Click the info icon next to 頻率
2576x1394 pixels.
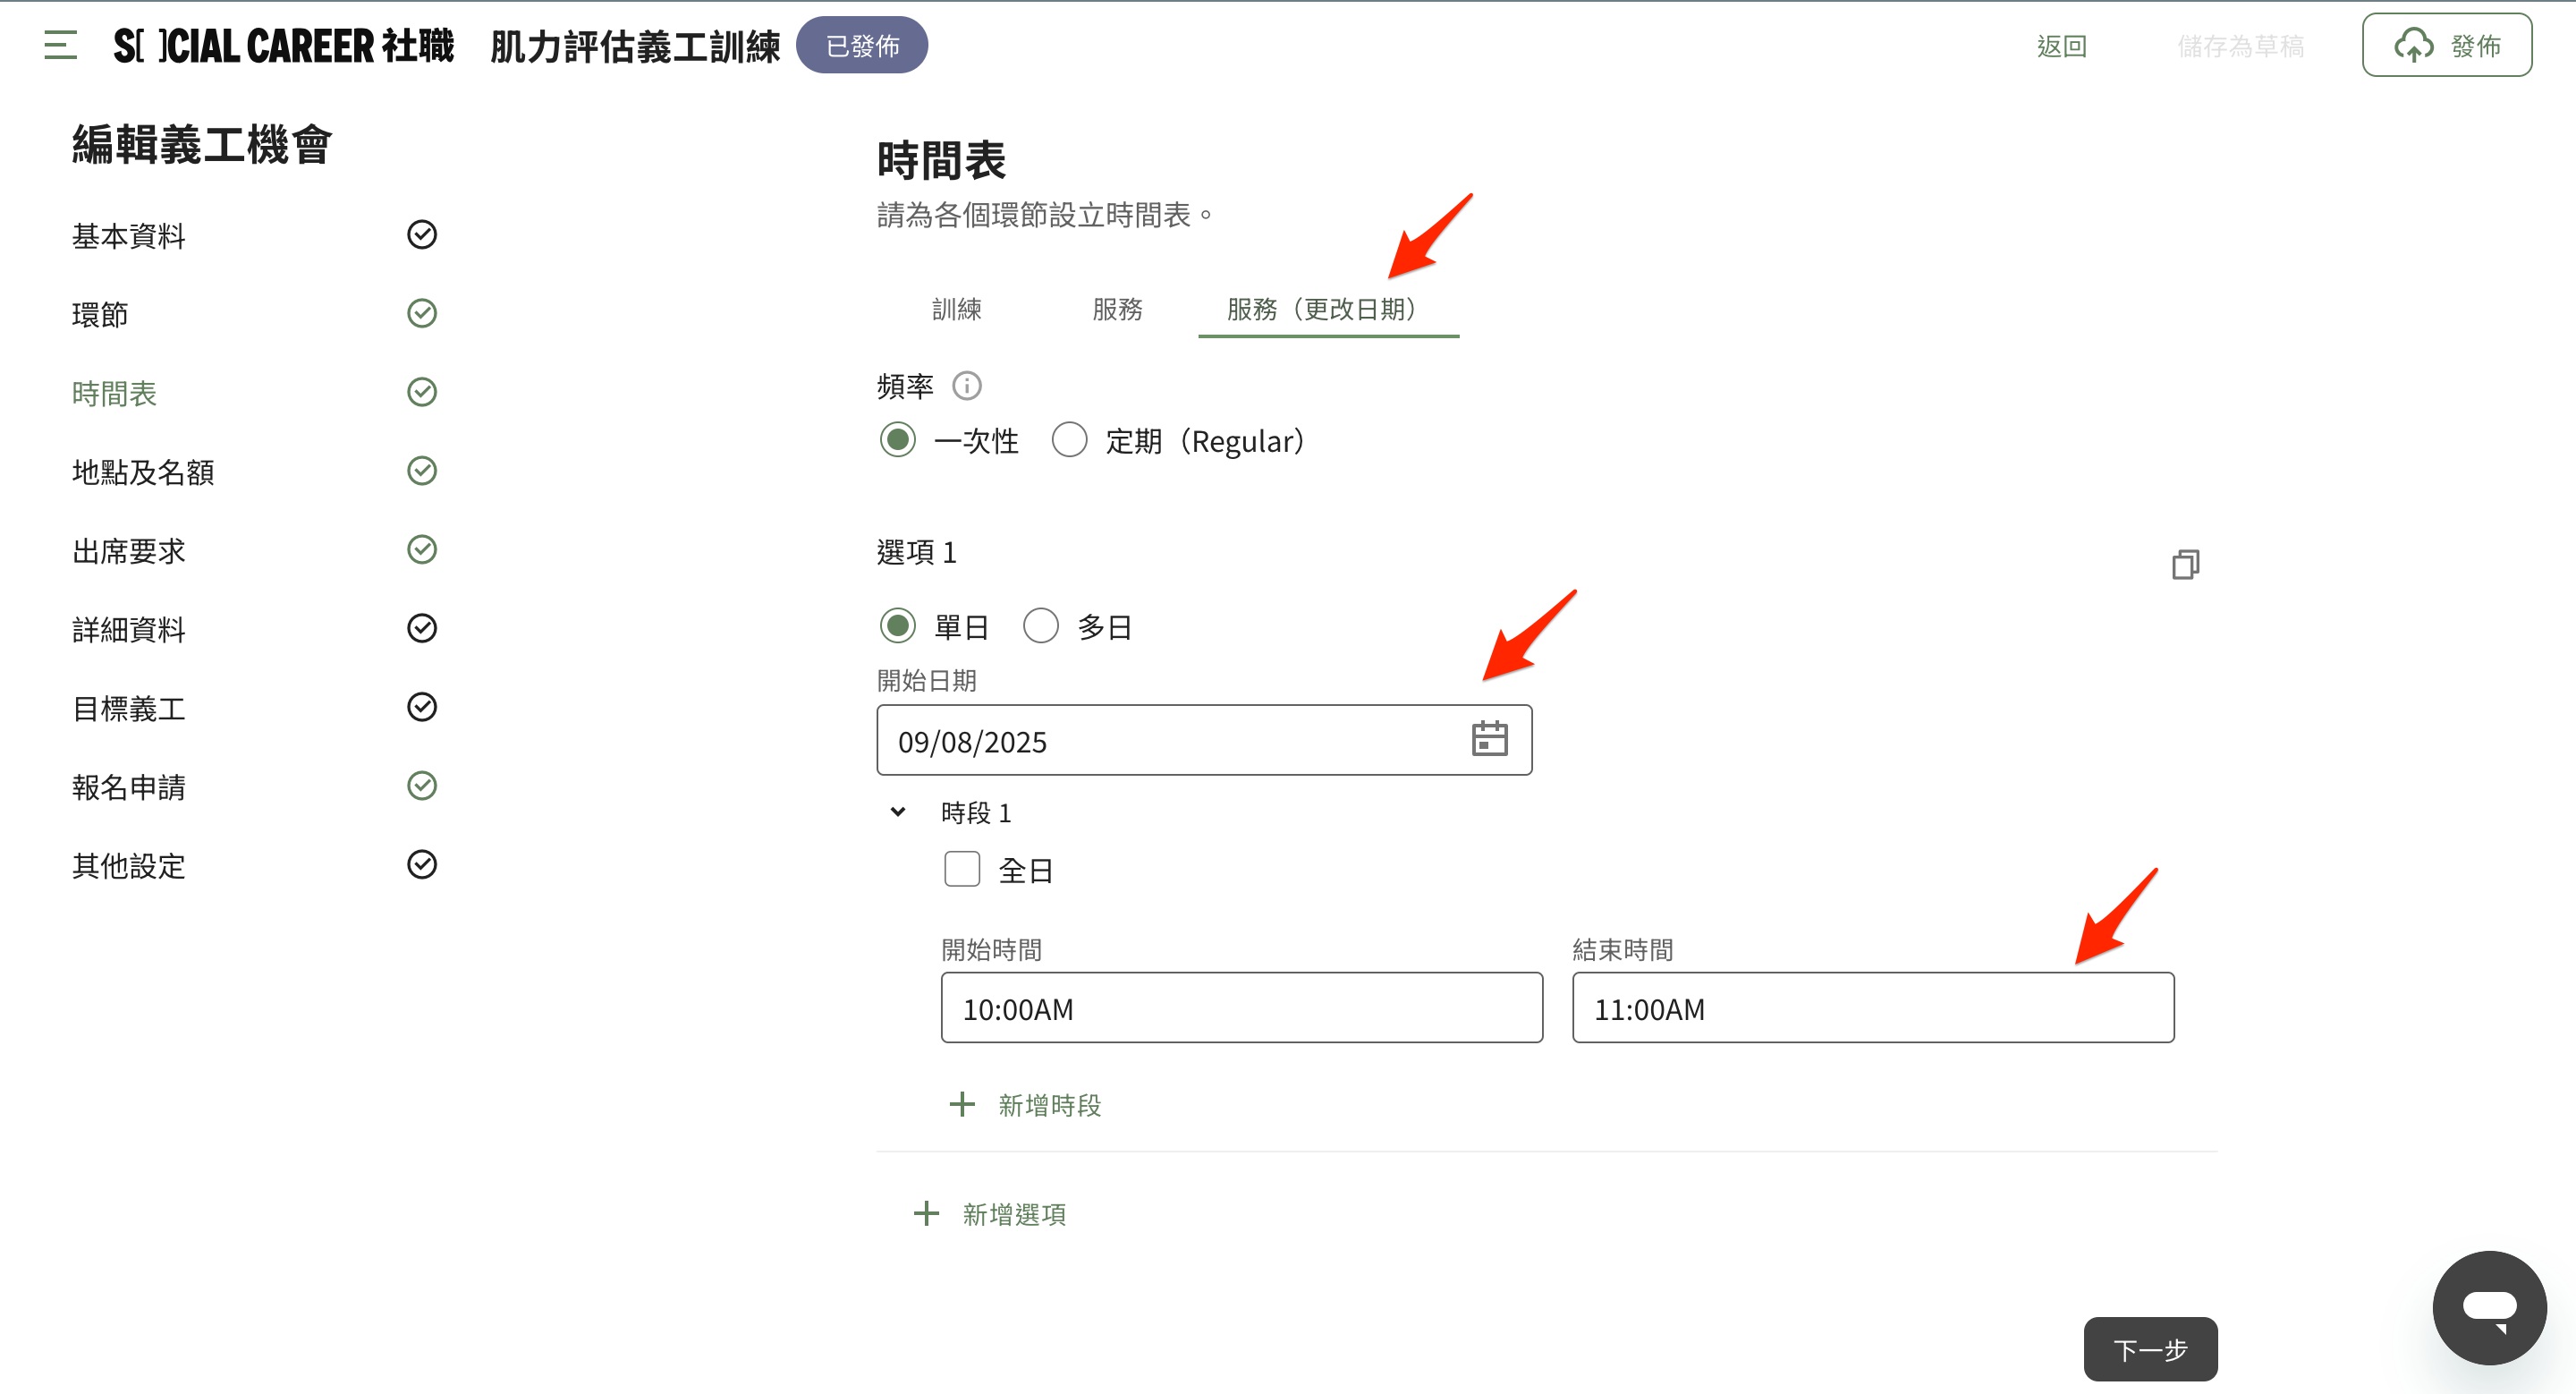pyautogui.click(x=966, y=386)
